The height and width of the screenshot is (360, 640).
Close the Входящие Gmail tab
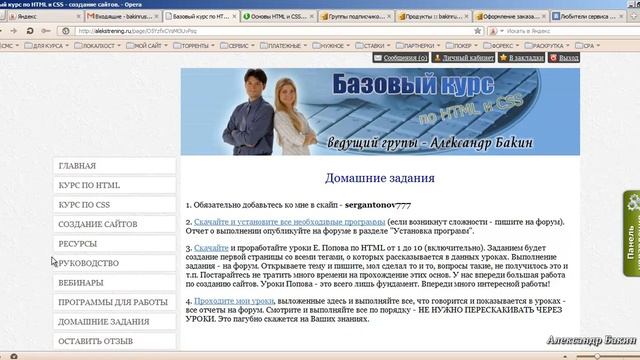(x=156, y=17)
